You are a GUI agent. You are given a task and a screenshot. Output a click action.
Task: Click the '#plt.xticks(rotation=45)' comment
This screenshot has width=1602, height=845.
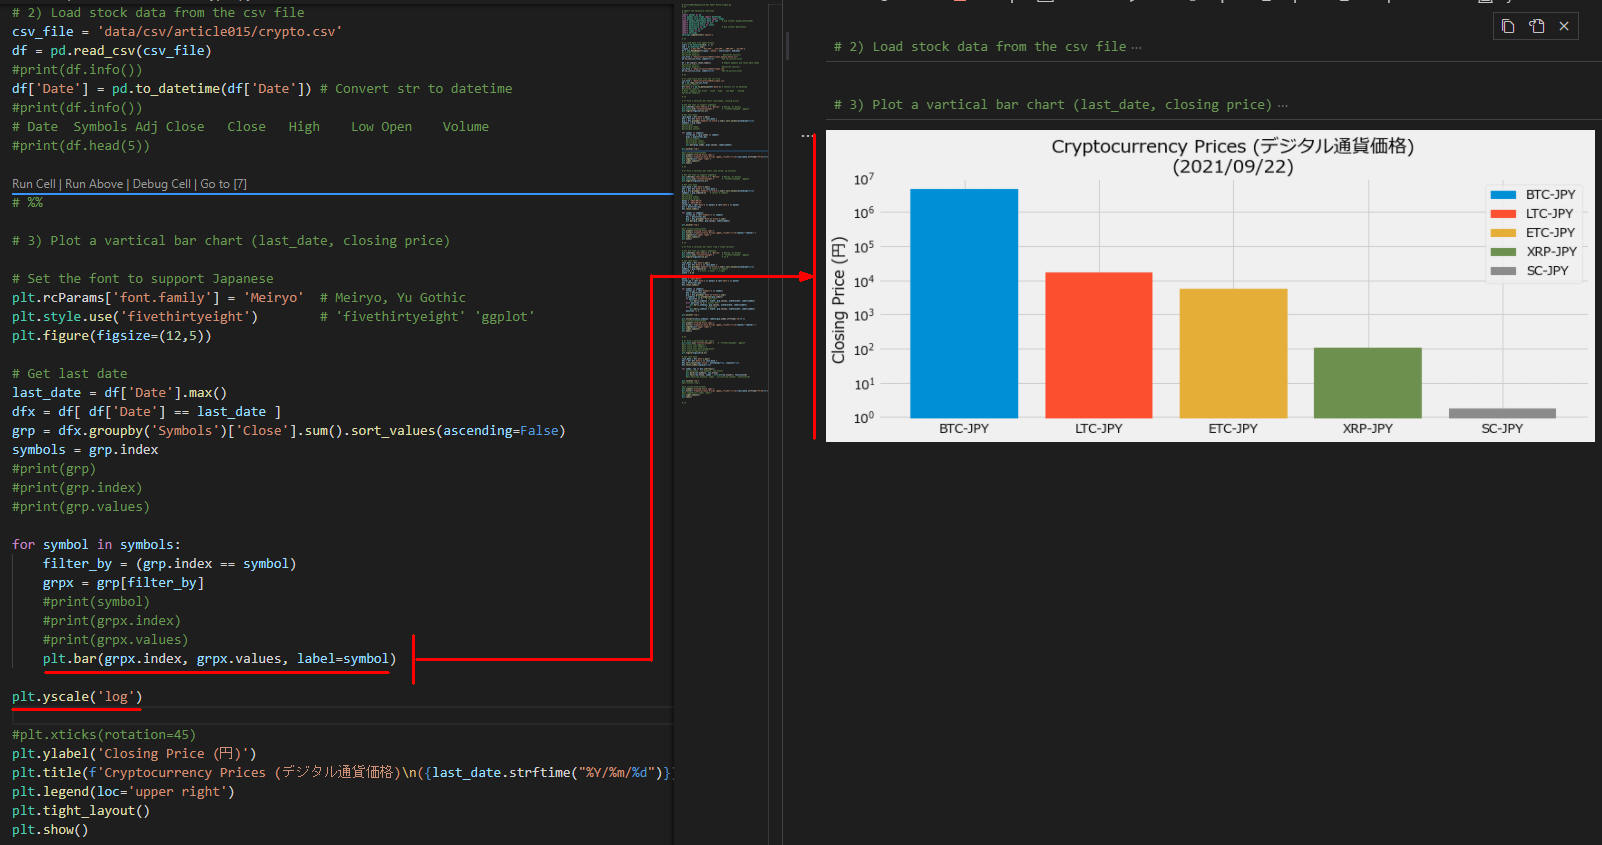pyautogui.click(x=104, y=735)
